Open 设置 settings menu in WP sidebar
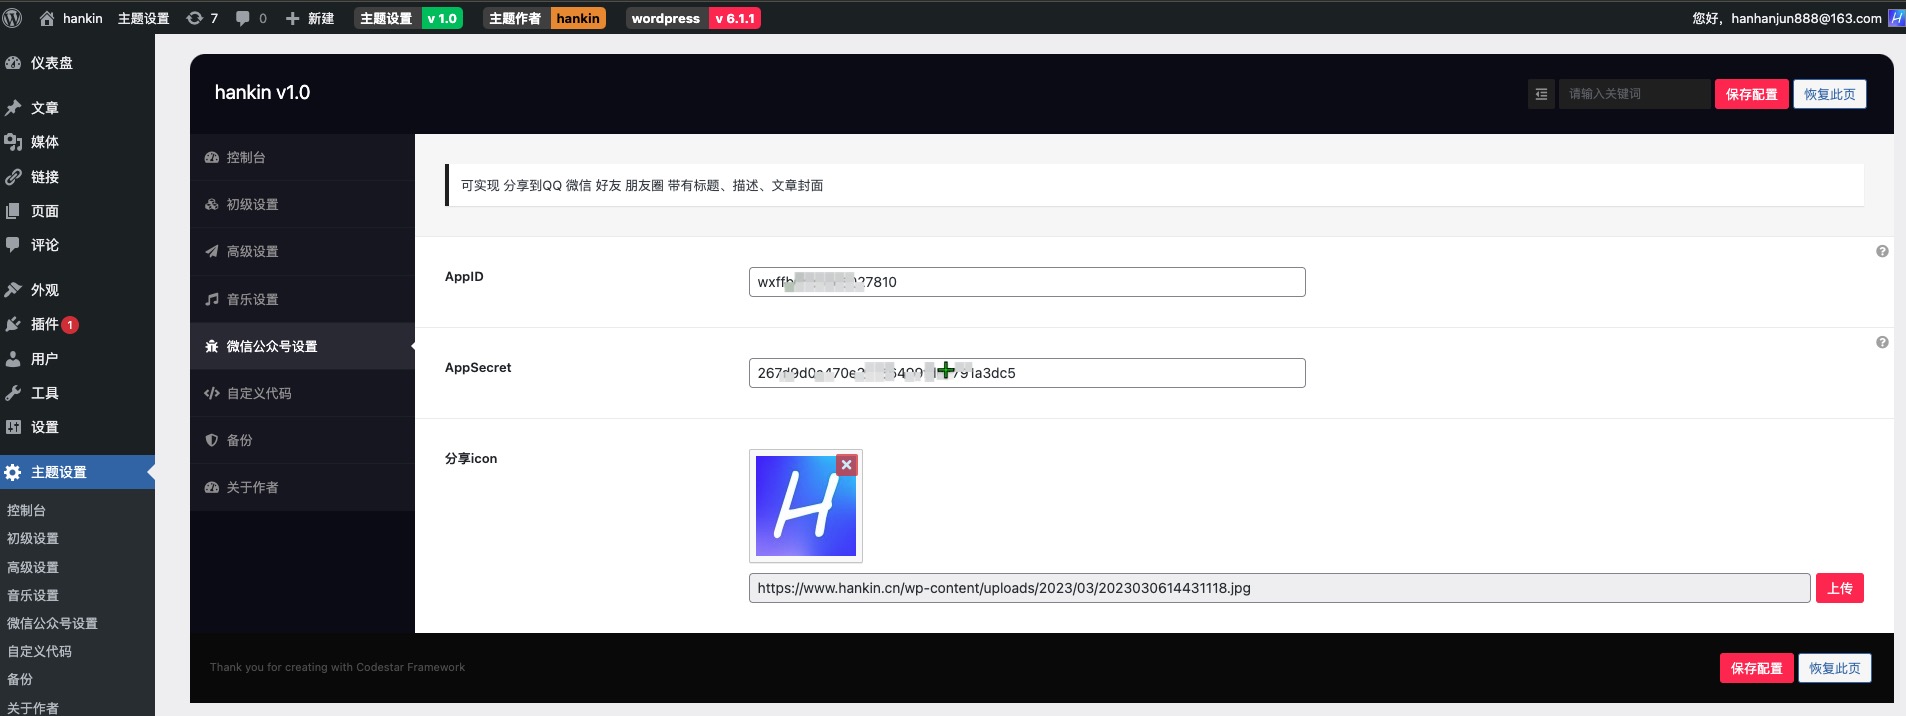This screenshot has width=1906, height=716. [x=77, y=427]
